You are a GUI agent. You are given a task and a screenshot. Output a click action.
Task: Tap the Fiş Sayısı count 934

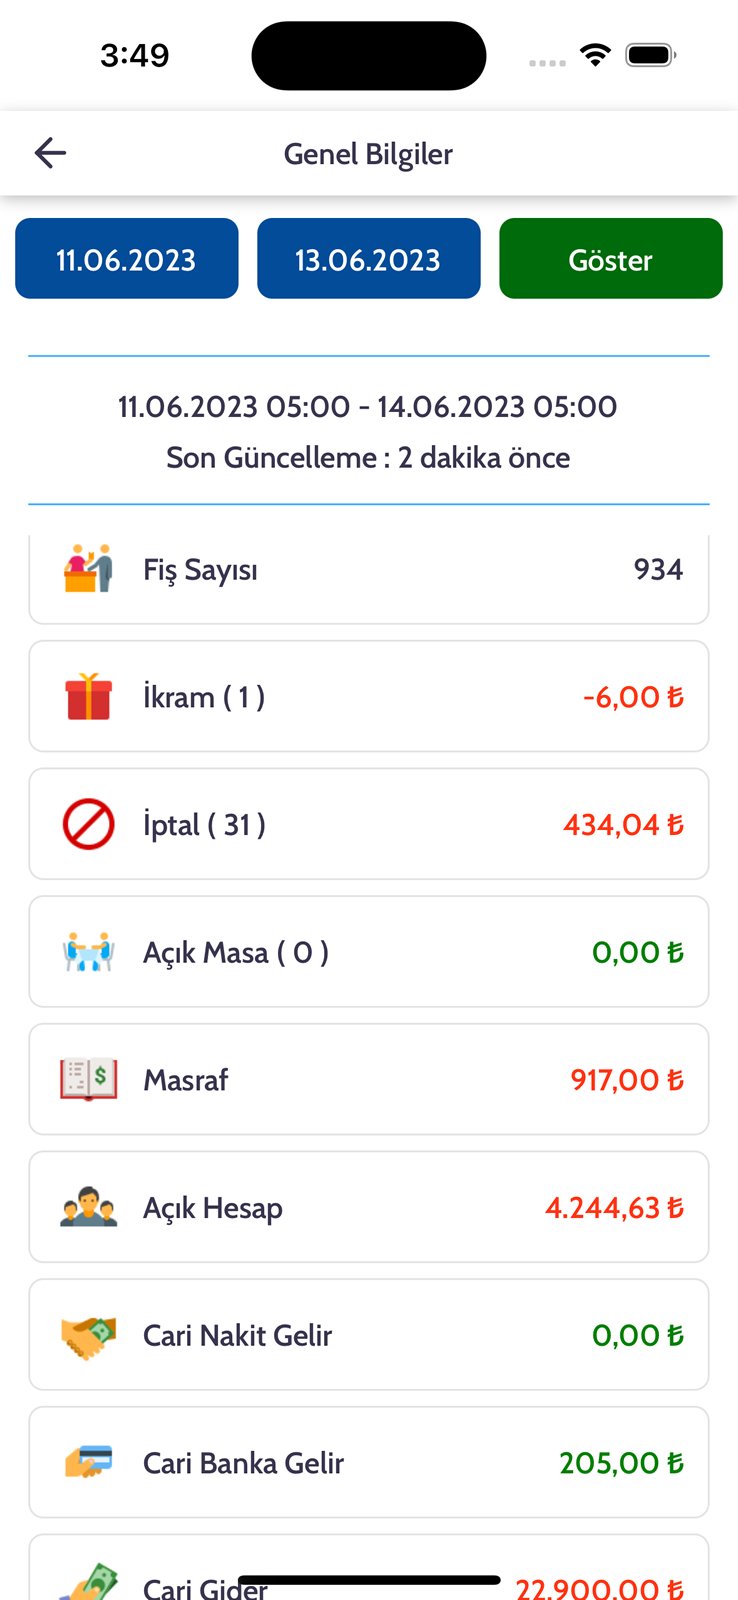pyautogui.click(x=658, y=569)
